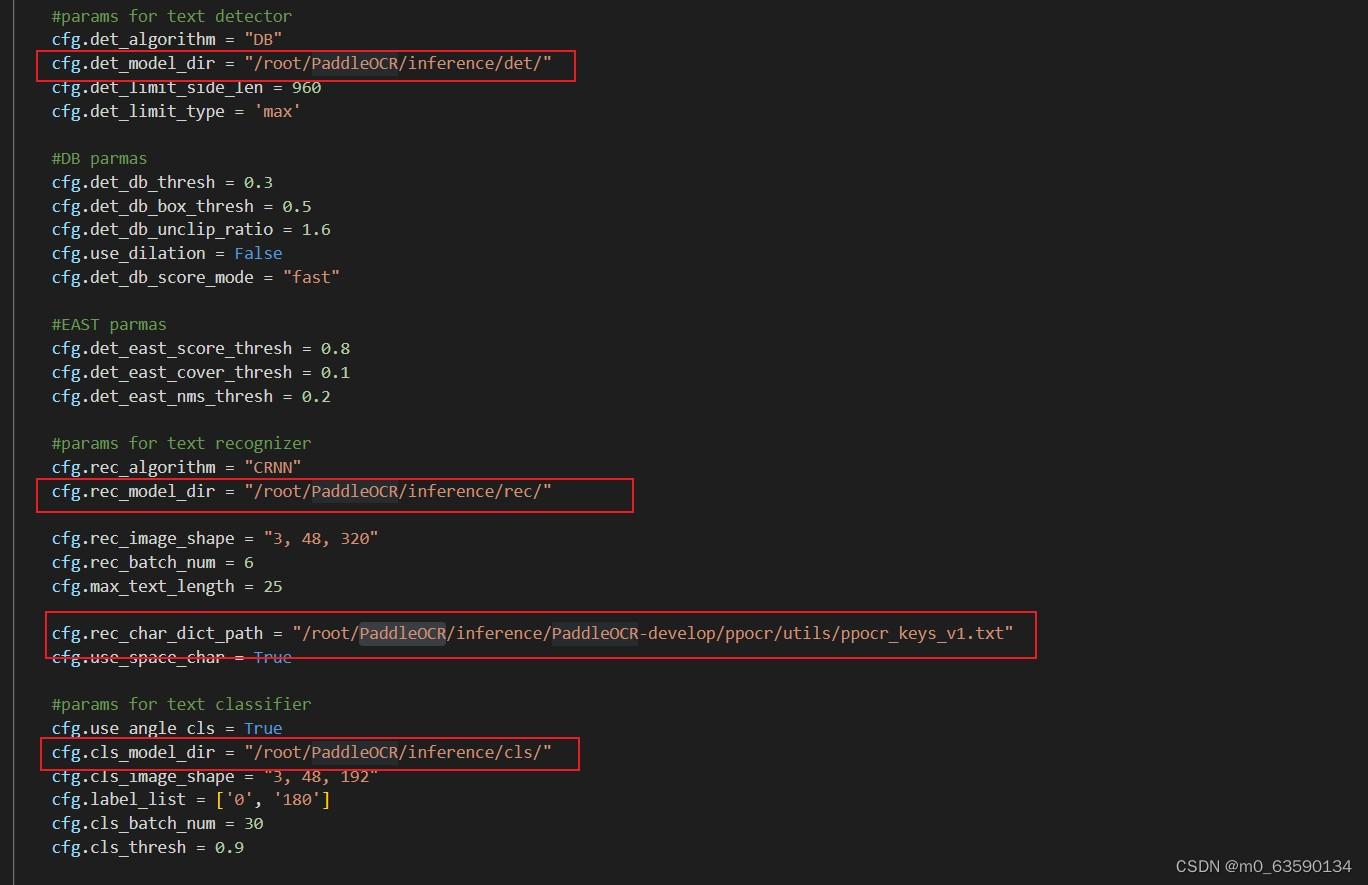Click the cfg.det_db_unclip_ratio = 1.6 line
The height and width of the screenshot is (885, 1368).
click(192, 230)
